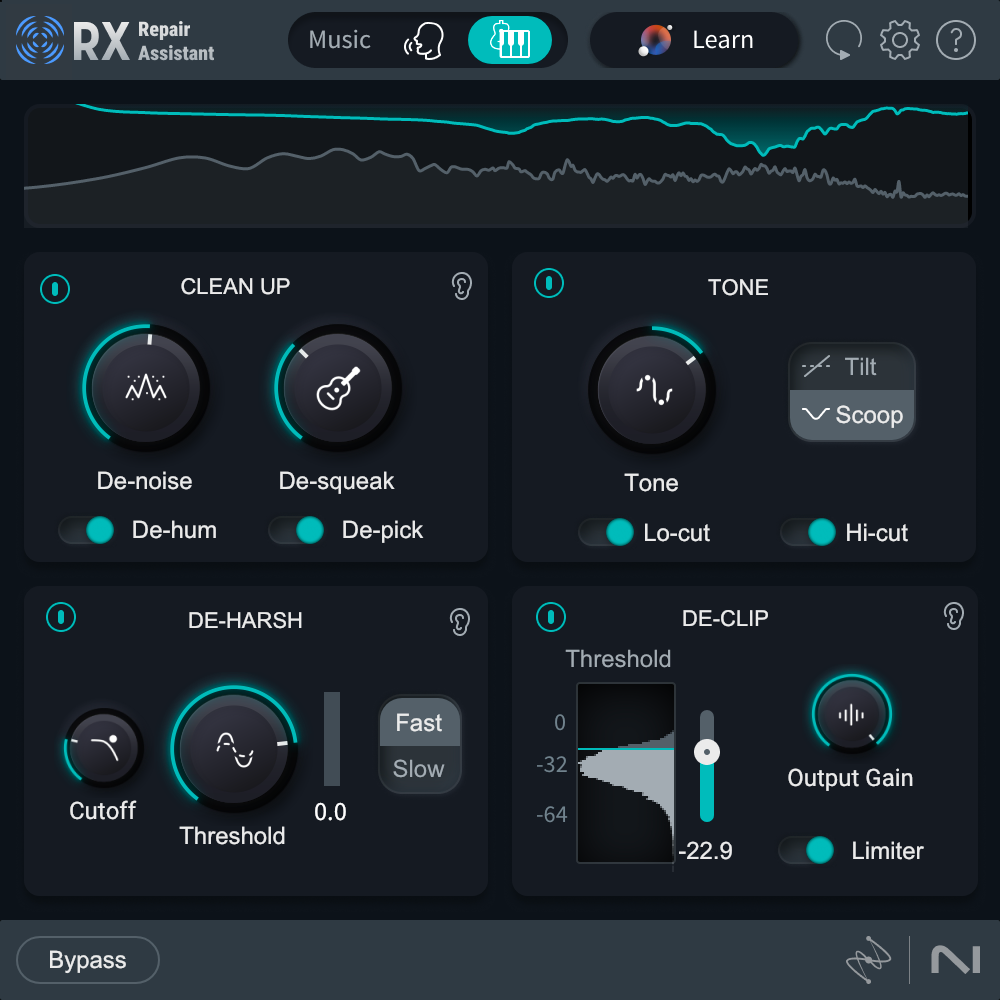Click the De-Clip ear monitor icon
The image size is (1000, 1000).
(953, 618)
